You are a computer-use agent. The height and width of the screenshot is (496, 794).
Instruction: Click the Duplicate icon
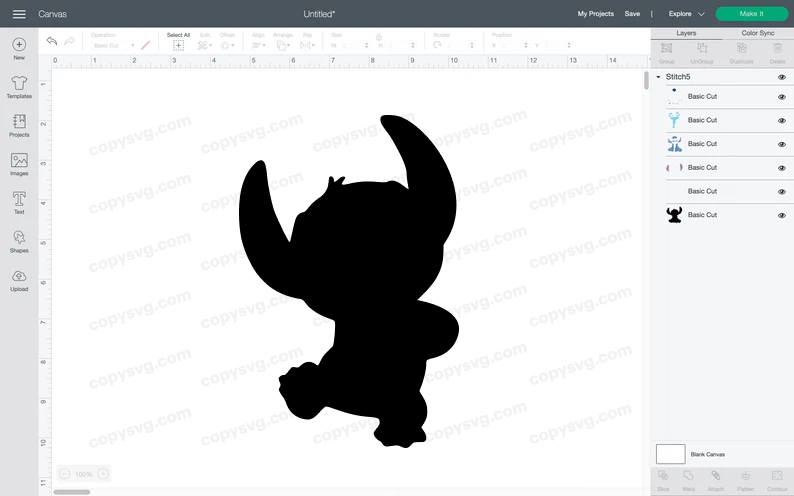[741, 48]
